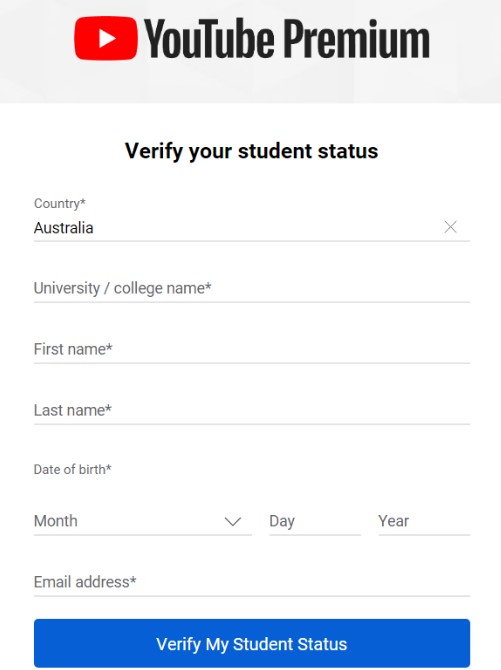This screenshot has width=501, height=670.
Task: Focus the Day input field
Action: pyautogui.click(x=315, y=521)
